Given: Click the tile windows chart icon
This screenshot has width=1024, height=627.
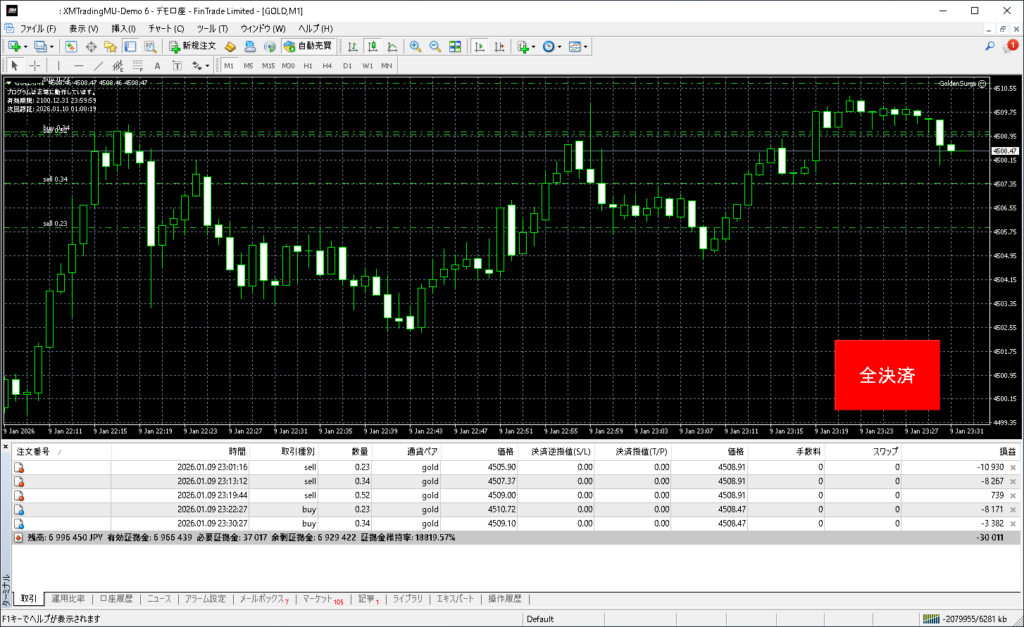Looking at the screenshot, I should click(455, 46).
